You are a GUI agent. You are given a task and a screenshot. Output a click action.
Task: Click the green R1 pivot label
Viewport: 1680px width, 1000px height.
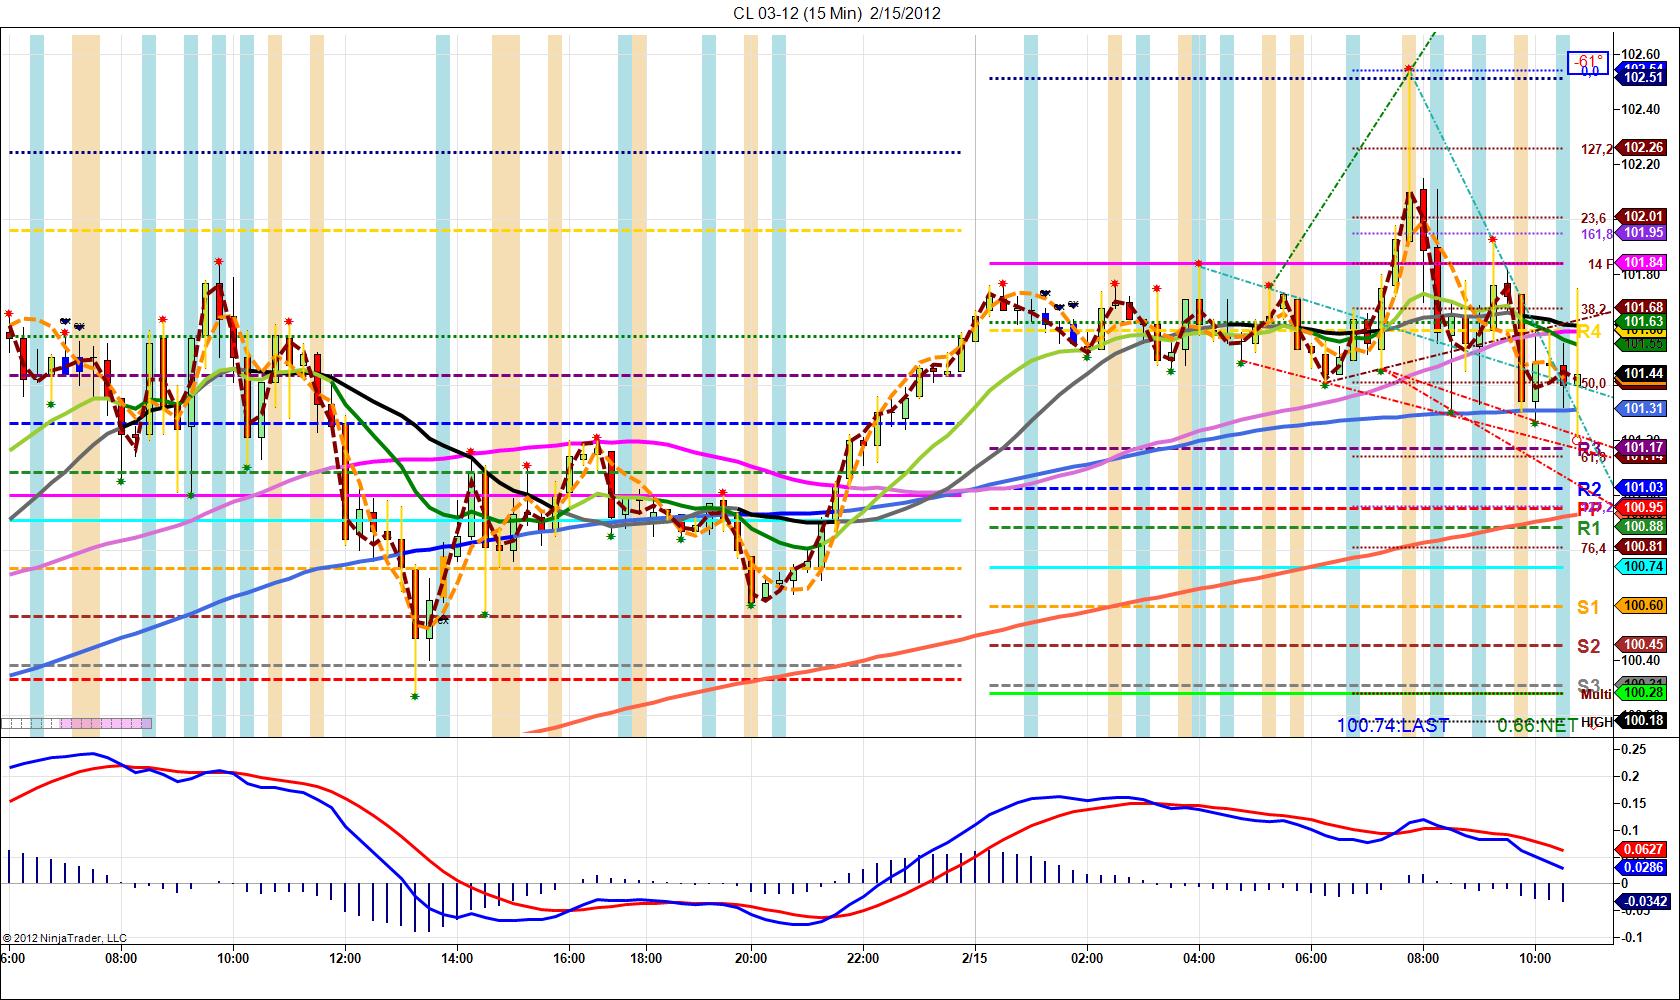[1589, 528]
